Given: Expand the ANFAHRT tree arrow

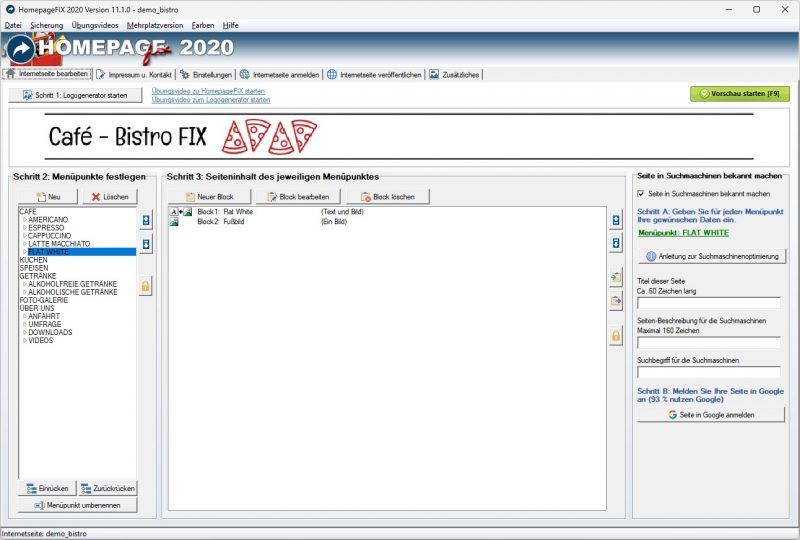Looking at the screenshot, I should (24, 316).
